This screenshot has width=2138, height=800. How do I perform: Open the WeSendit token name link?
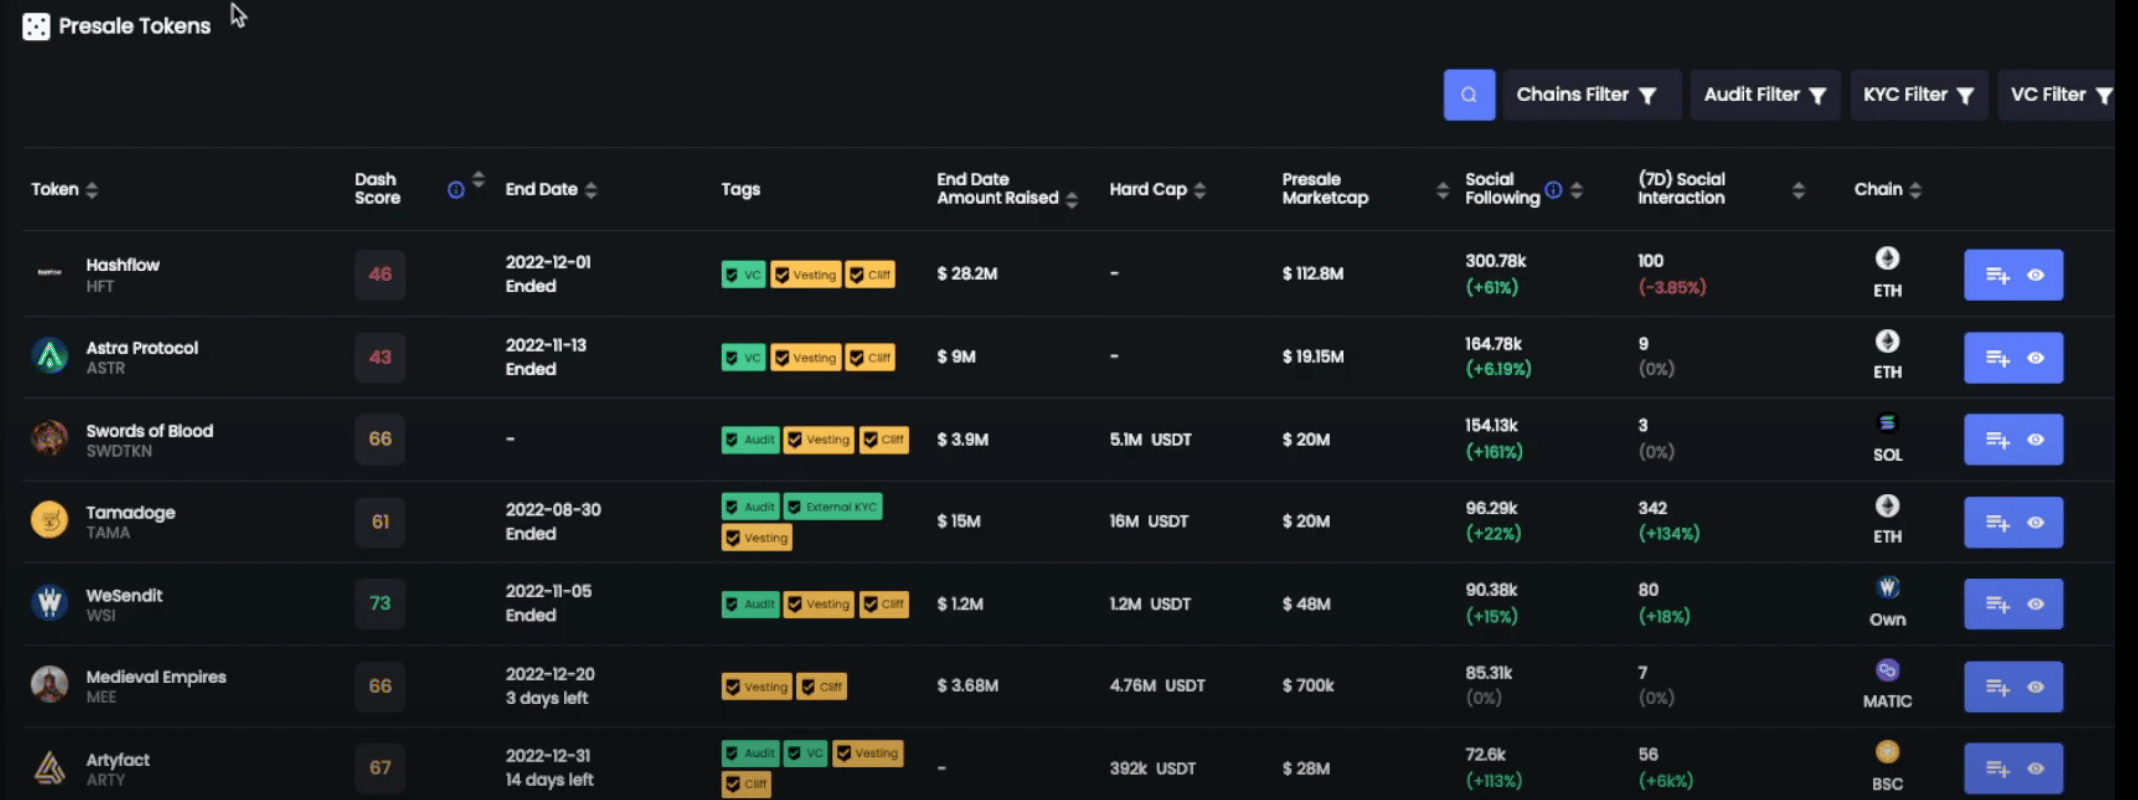pos(124,596)
